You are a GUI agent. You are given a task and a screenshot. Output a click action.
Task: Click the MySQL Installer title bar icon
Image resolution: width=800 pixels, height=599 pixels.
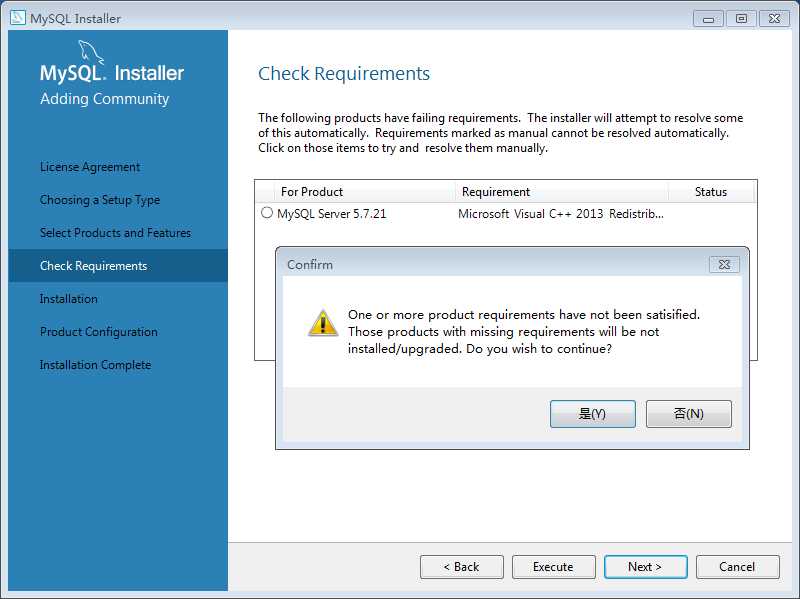coord(18,18)
